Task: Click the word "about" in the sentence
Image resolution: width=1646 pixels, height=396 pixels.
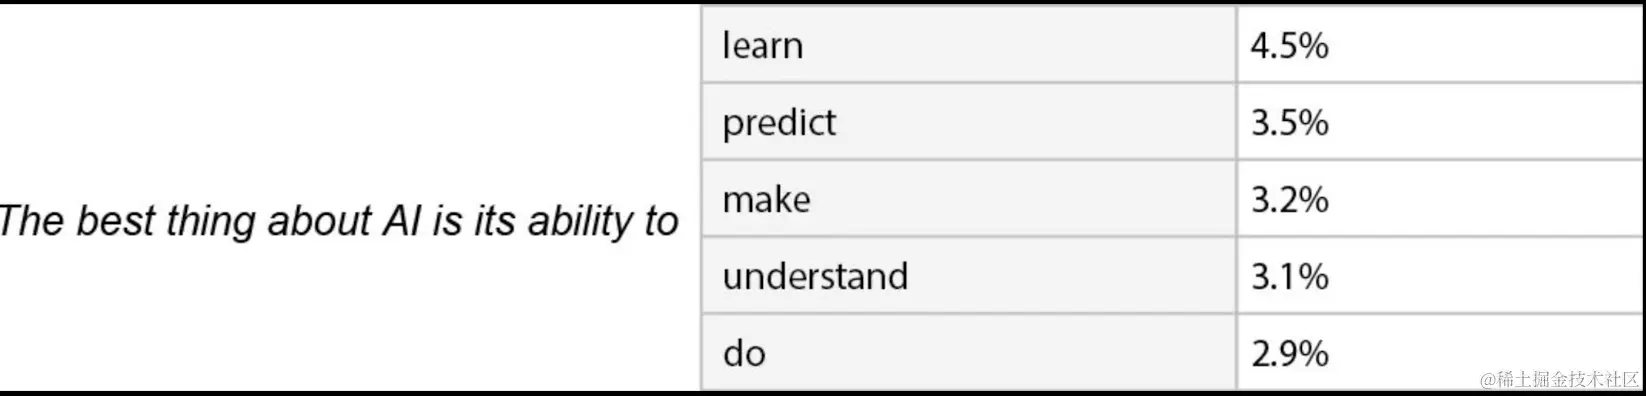Action: [x=320, y=221]
